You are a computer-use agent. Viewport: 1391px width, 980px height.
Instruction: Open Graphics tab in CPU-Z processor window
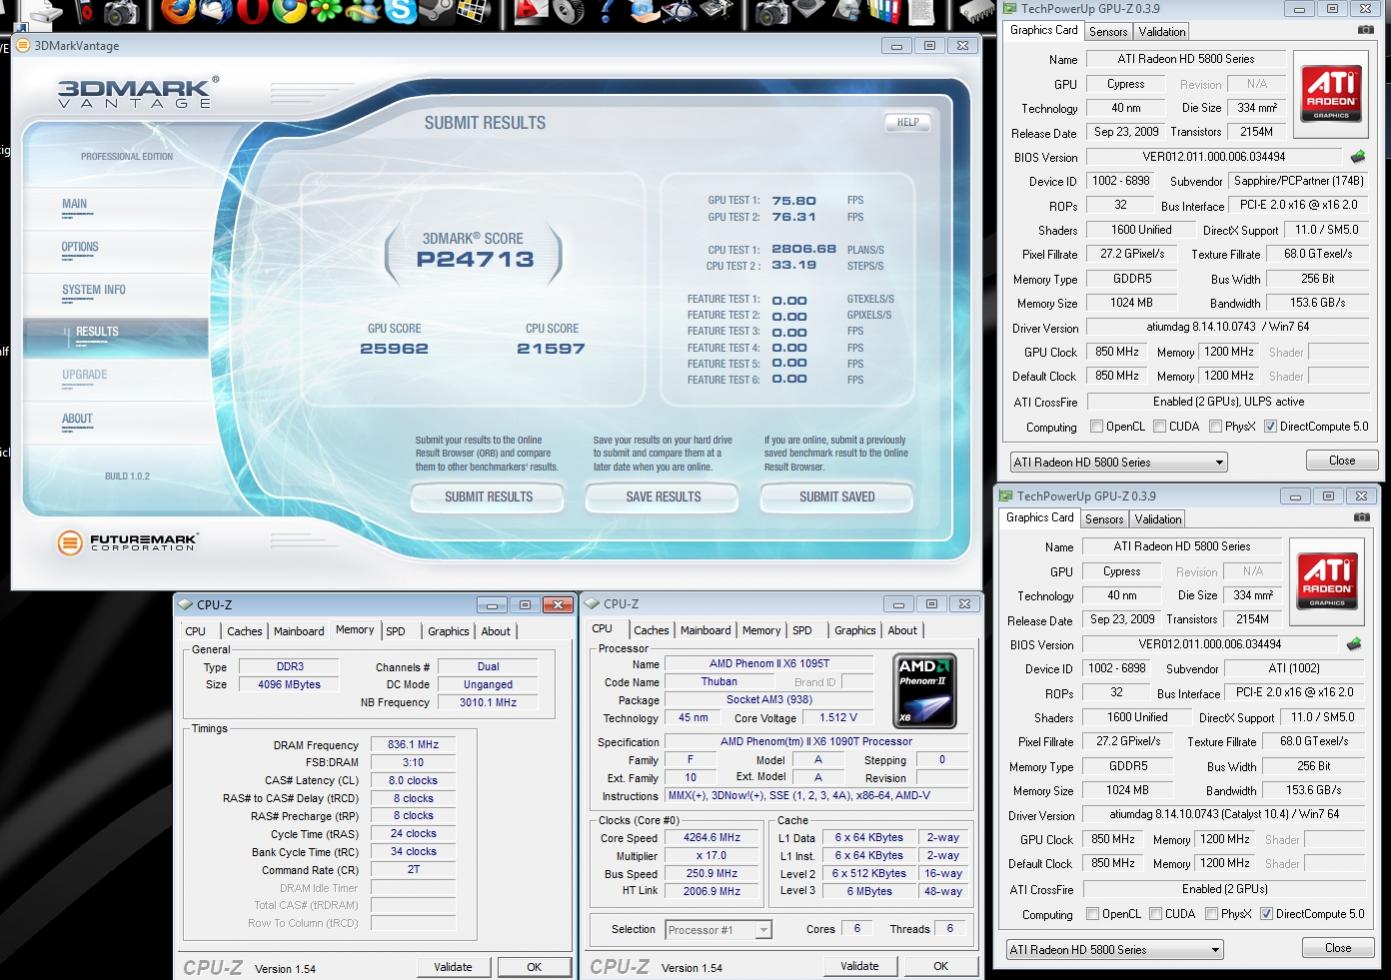(855, 630)
